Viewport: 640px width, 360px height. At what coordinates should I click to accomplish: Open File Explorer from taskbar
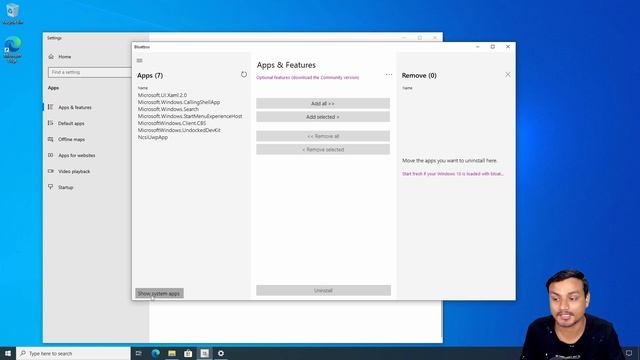[x=172, y=353]
